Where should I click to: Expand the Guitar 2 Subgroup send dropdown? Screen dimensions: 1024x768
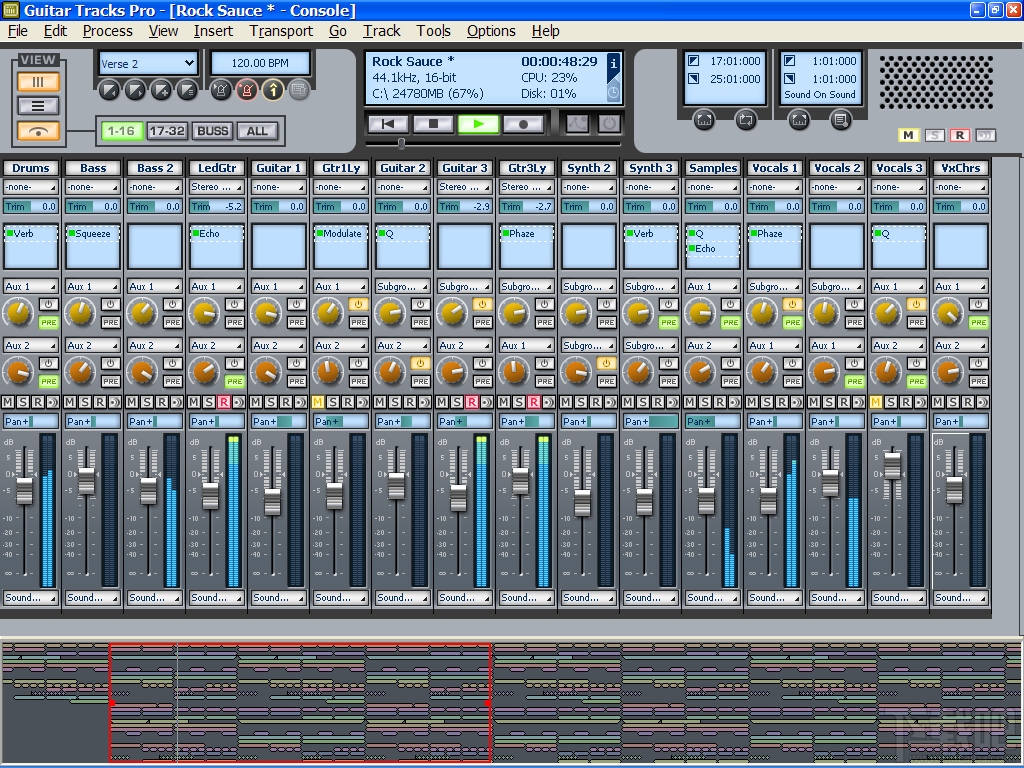click(x=404, y=287)
